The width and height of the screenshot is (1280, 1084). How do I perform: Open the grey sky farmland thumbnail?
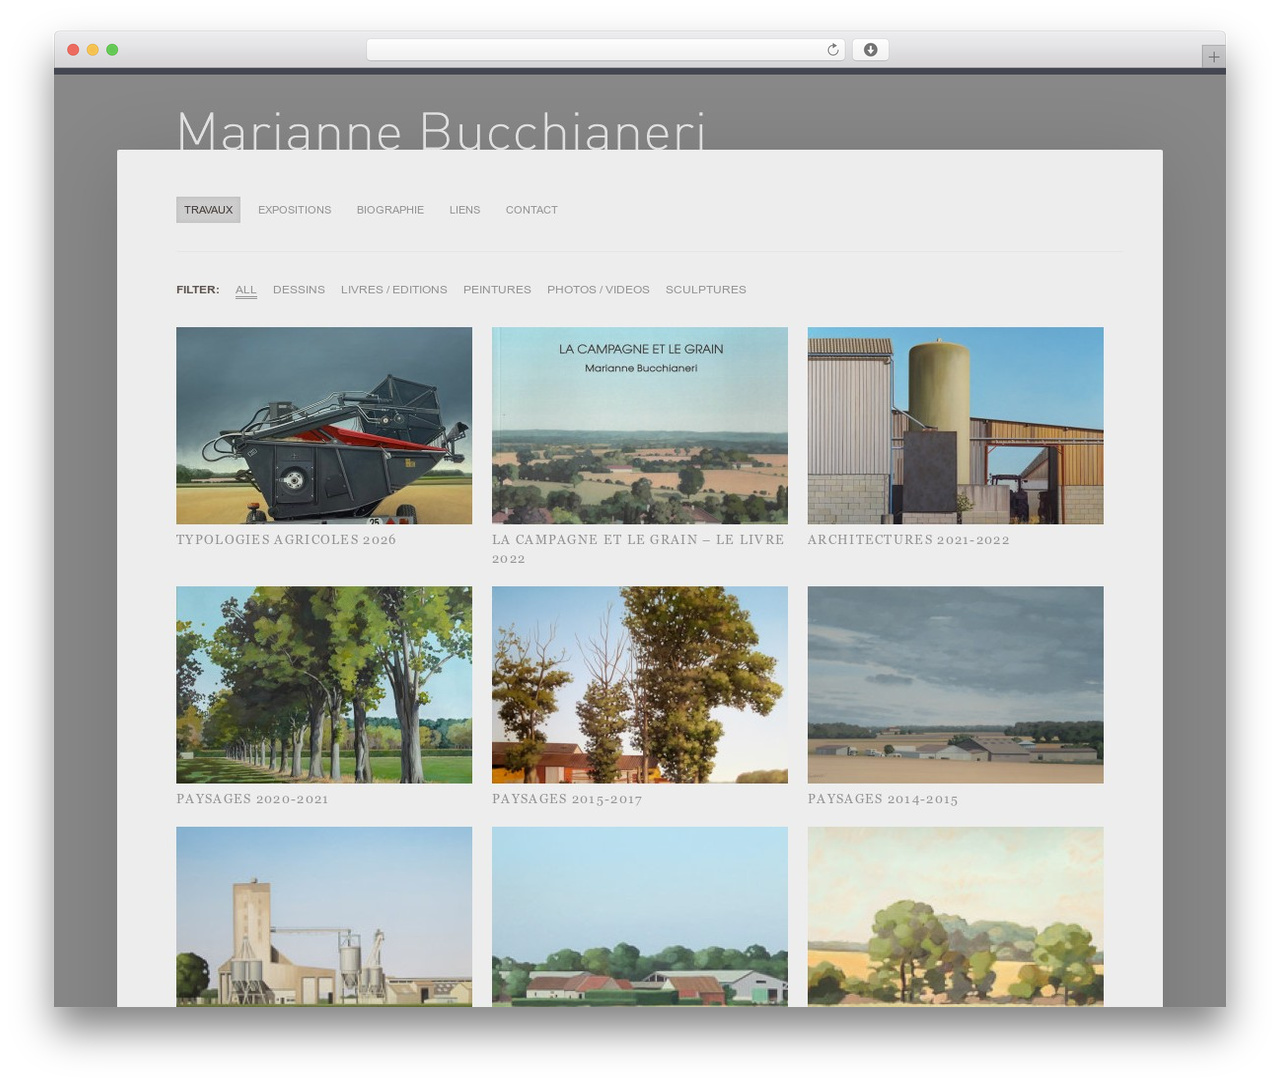pos(955,685)
